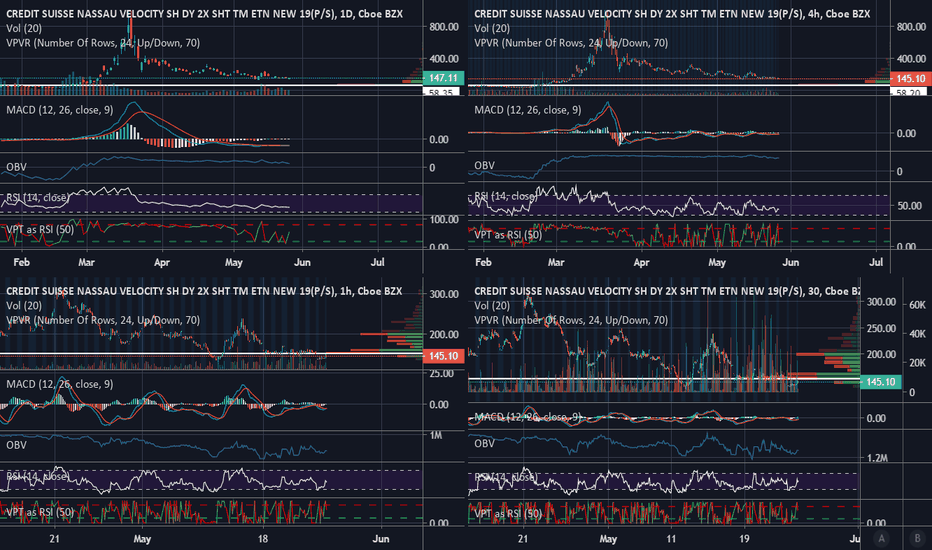Click the Vol (20) legend on the 1D chart
The height and width of the screenshot is (550, 932).
[24, 28]
